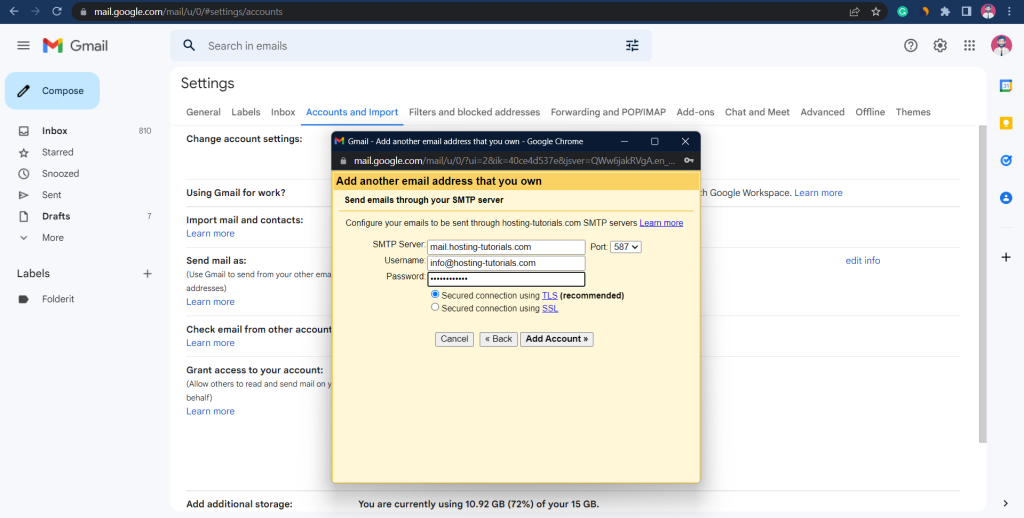Open Learn more under Grant access section
1024x518 pixels.
point(210,412)
